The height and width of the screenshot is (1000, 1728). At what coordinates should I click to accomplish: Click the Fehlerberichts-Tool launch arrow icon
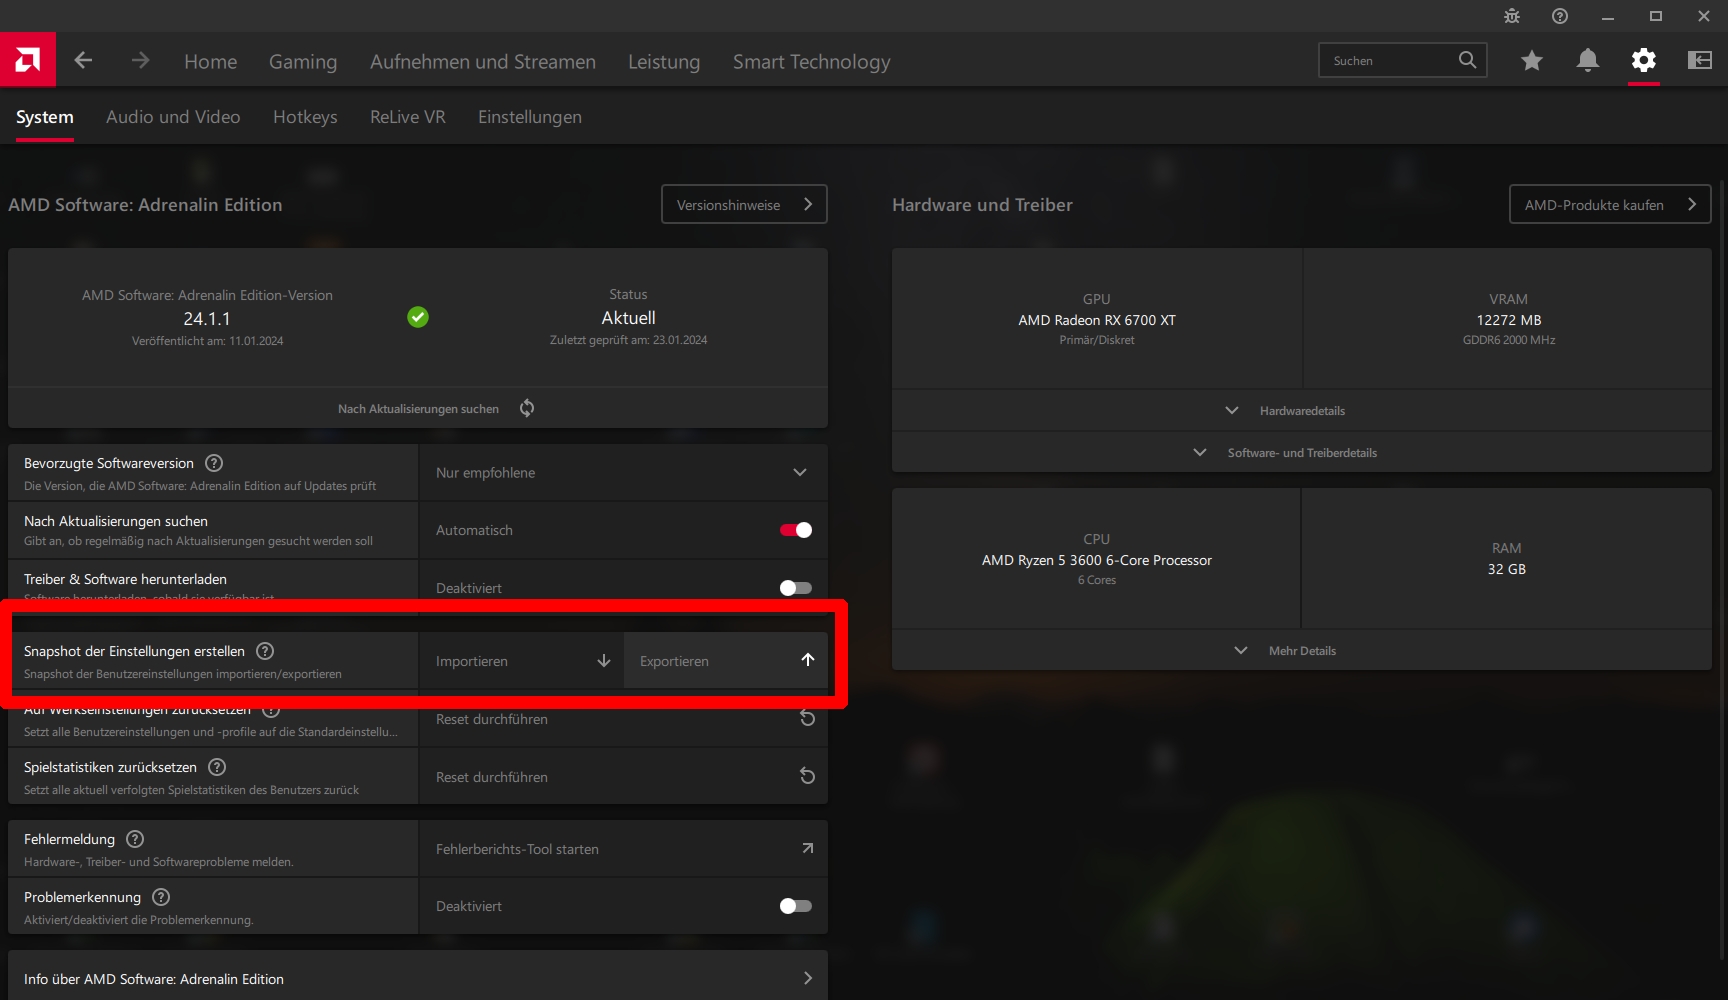tap(808, 848)
